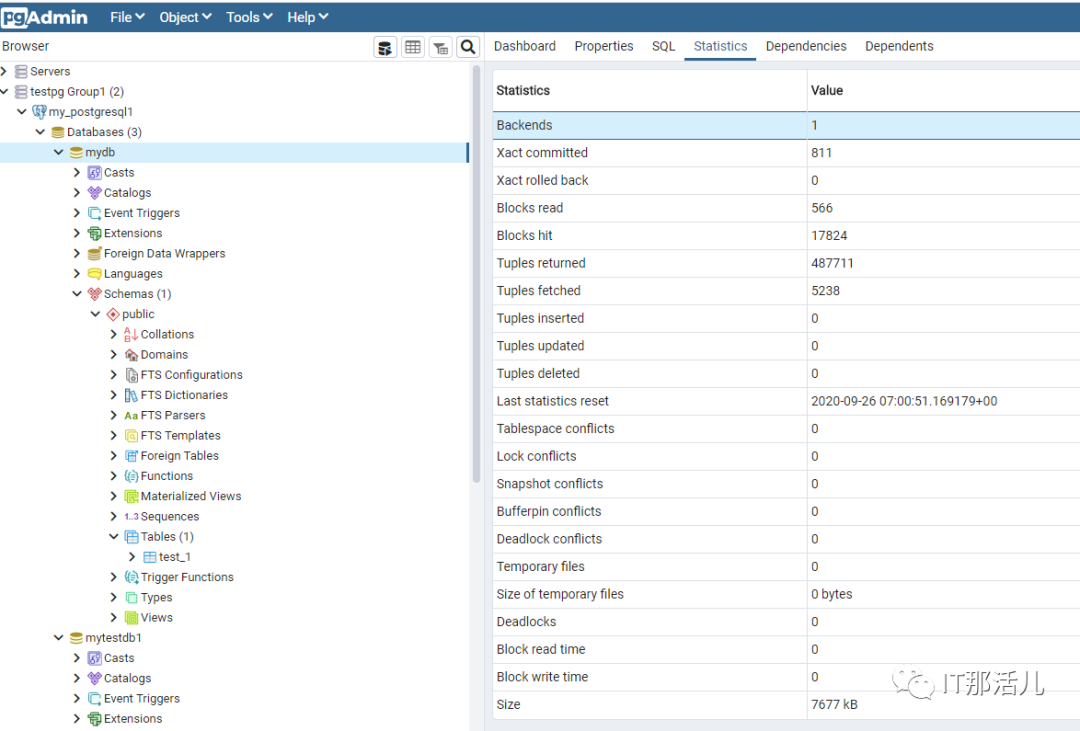This screenshot has width=1080, height=731.
Task: Expand the Servers tree node
Action: coord(5,71)
